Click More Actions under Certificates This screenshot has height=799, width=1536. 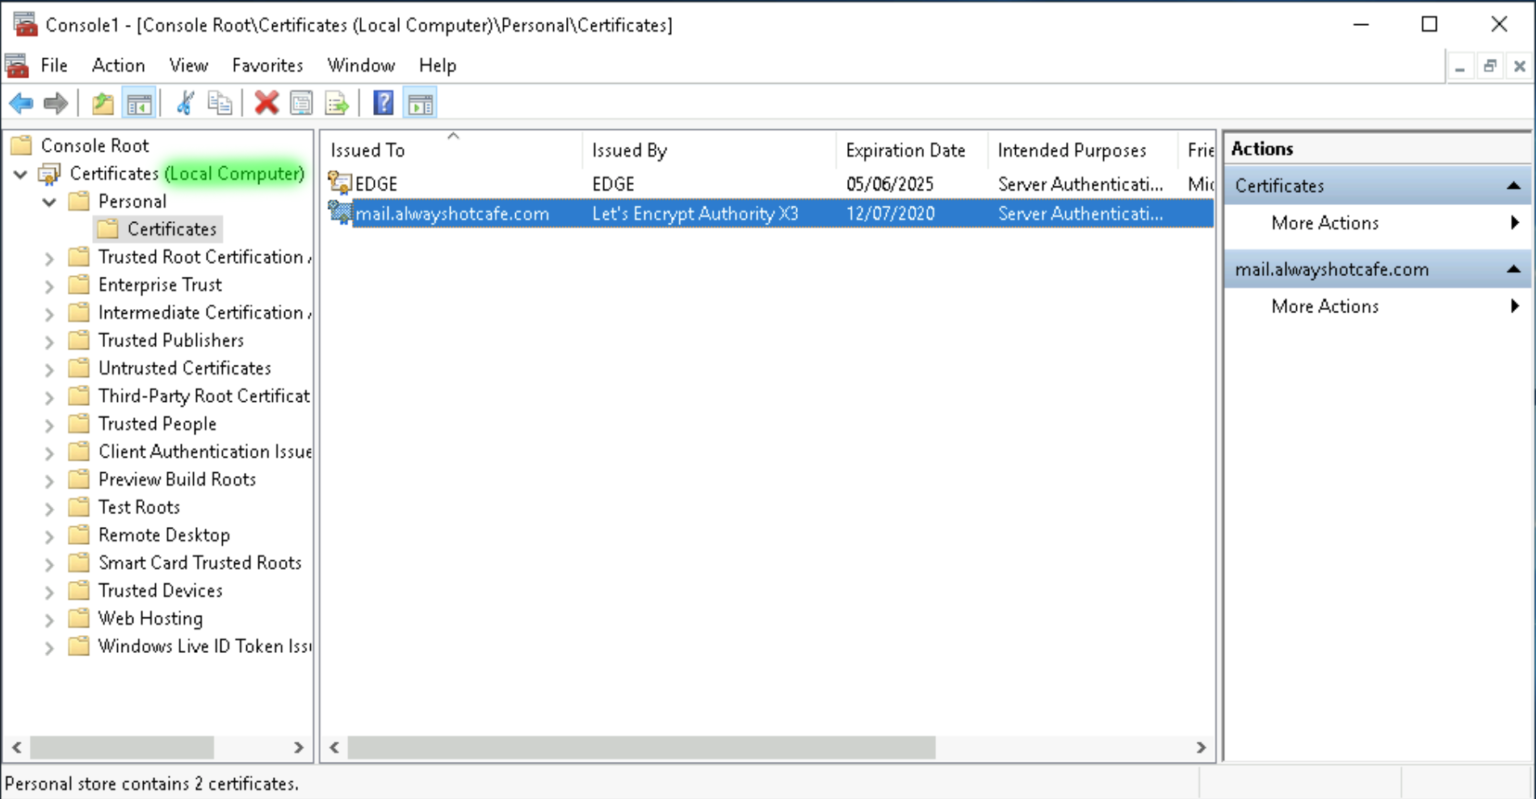(x=1324, y=223)
